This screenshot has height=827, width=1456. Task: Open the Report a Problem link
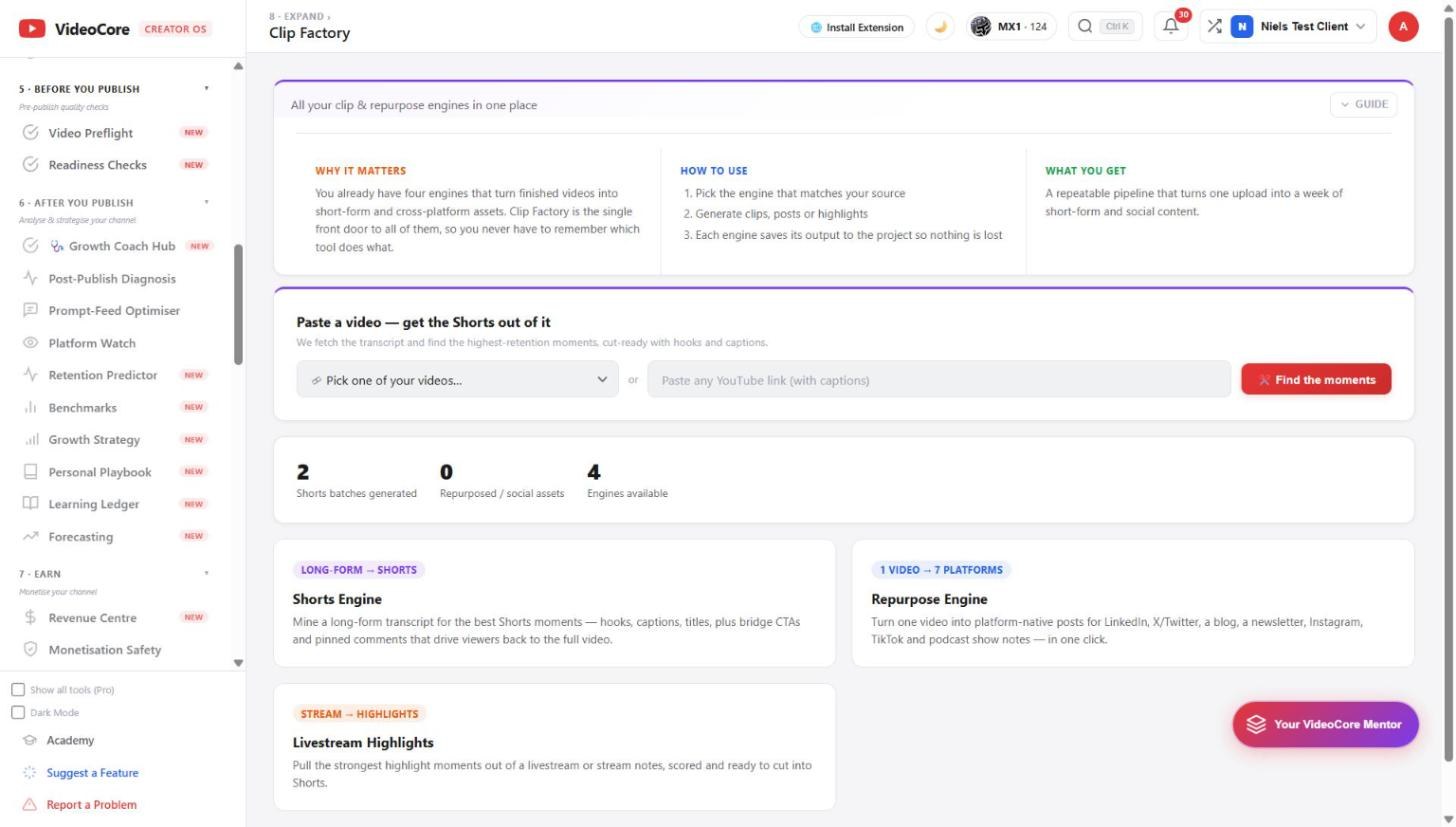(x=91, y=805)
